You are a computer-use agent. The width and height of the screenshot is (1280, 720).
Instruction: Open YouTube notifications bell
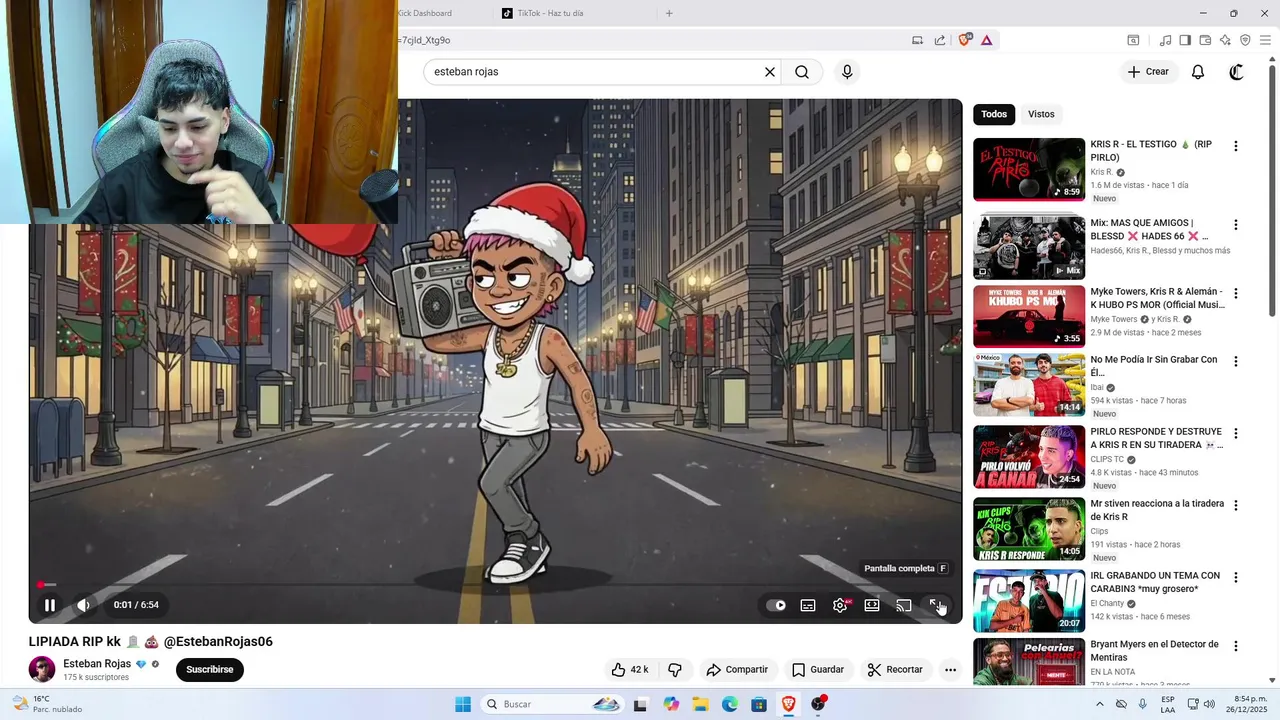[1198, 72]
